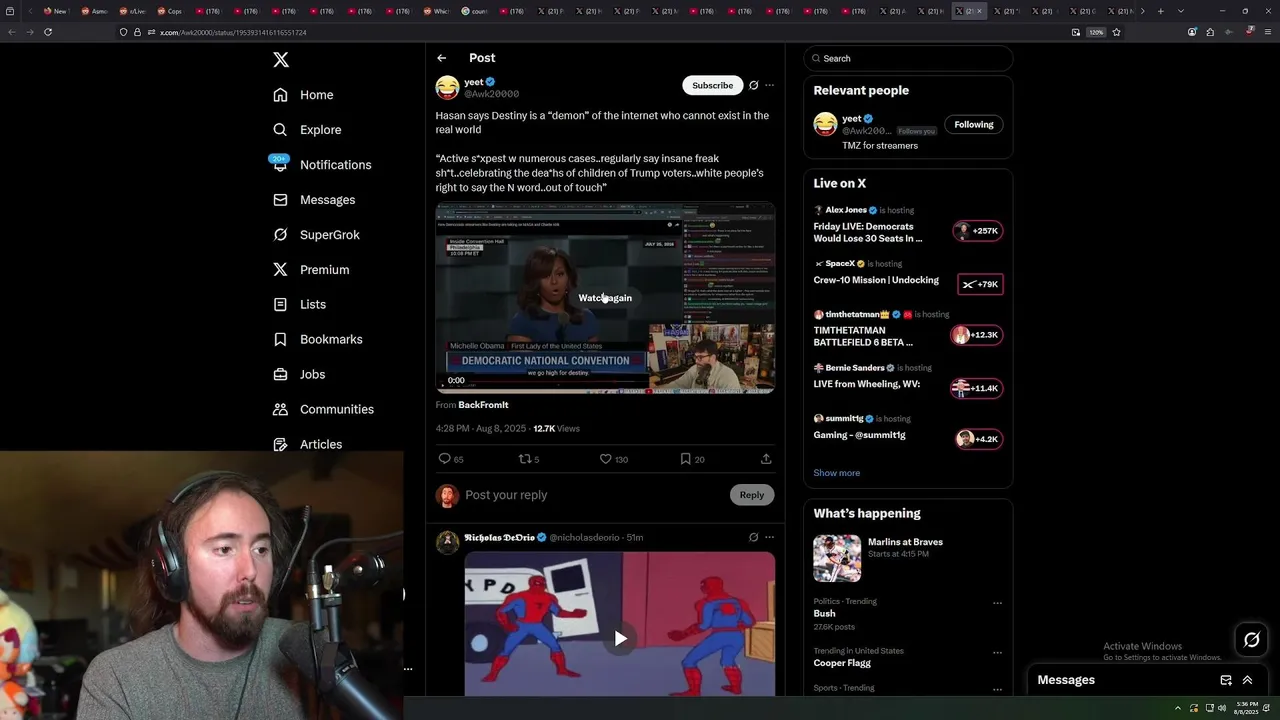Open more options on DeOrio's reply
Viewport: 1280px width, 720px height.
coord(769,537)
